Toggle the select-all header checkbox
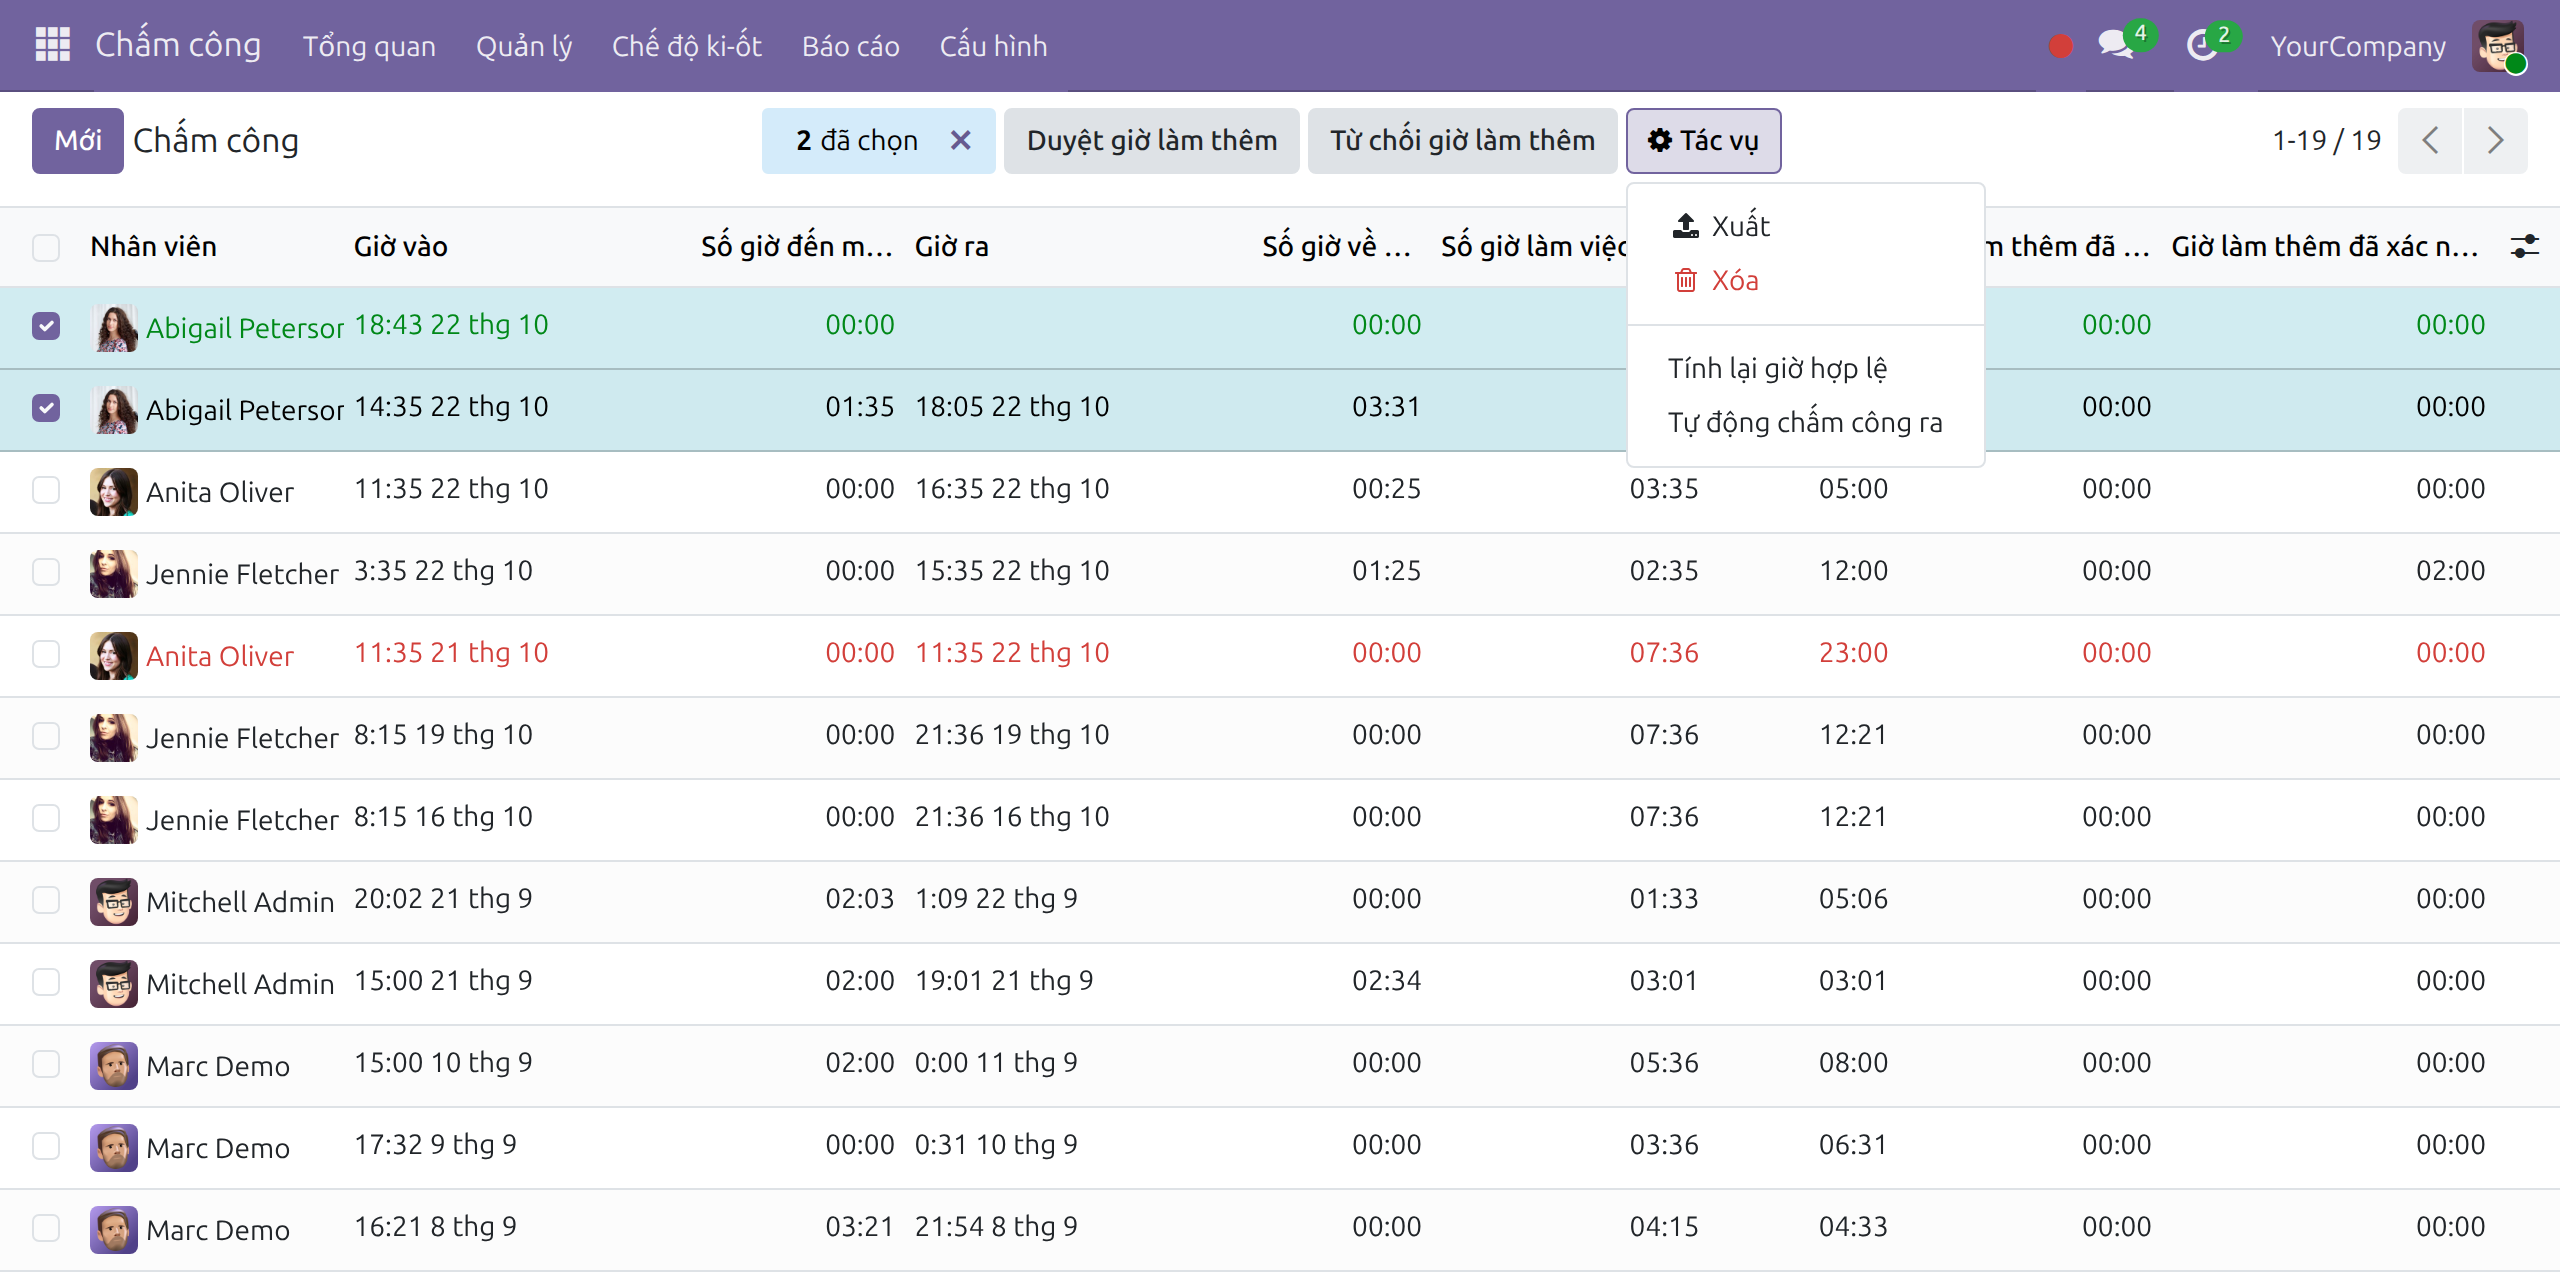The height and width of the screenshot is (1280, 2560). coord(46,247)
